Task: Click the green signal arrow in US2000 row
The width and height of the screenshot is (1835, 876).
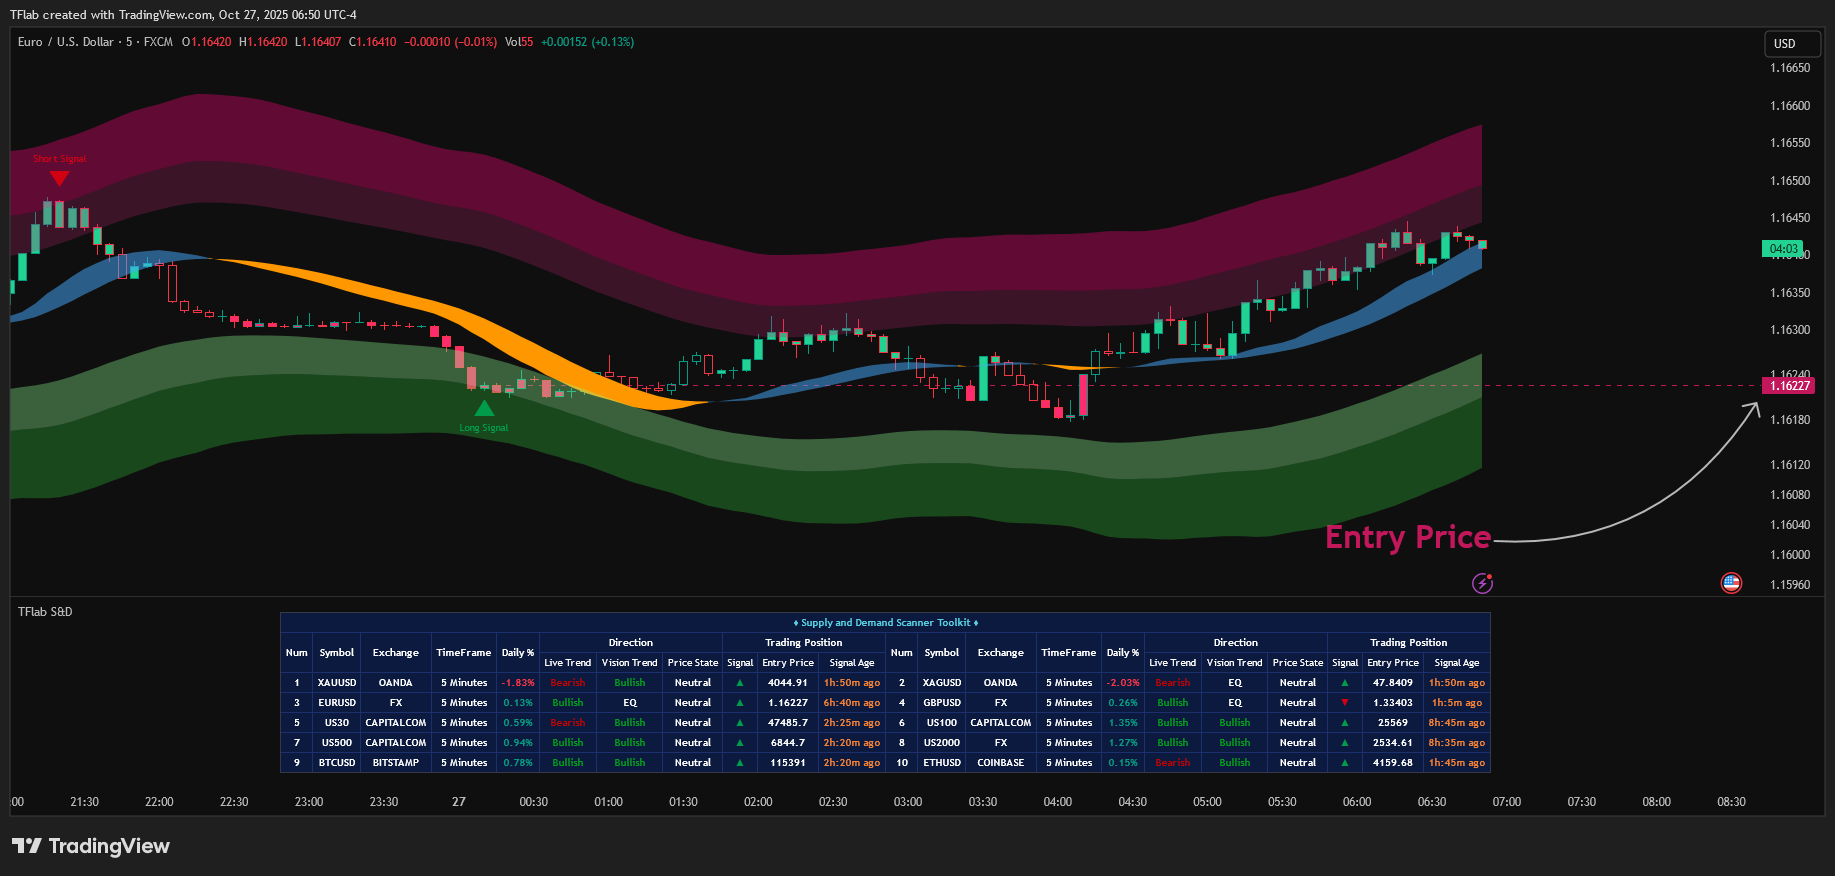Action: click(1345, 743)
